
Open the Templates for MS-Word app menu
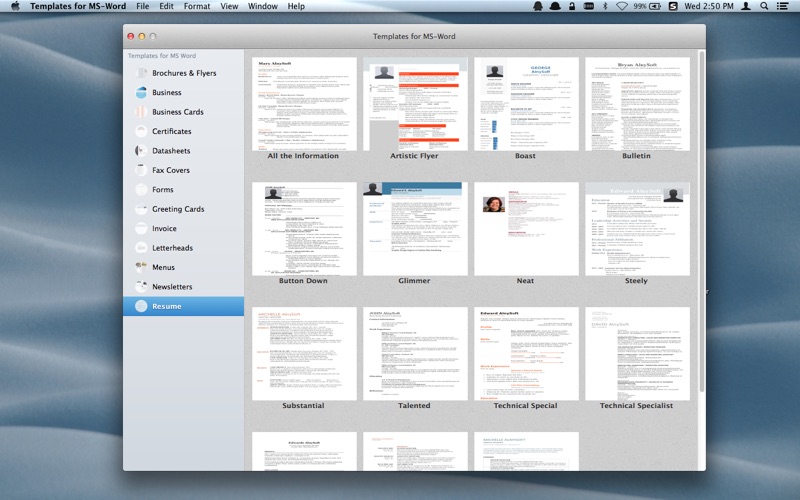tap(78, 6)
